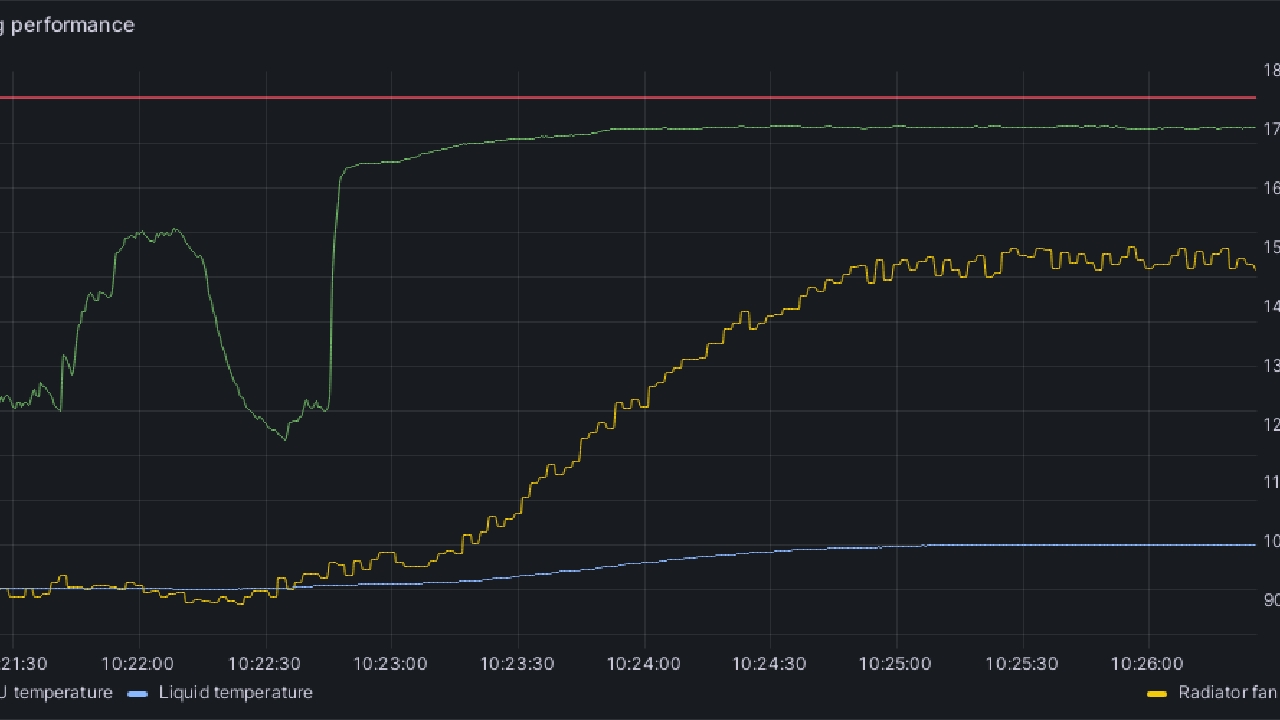Image resolution: width=1280 pixels, height=720 pixels.
Task: Click the 10:25:30 time axis label
Action: point(1022,663)
